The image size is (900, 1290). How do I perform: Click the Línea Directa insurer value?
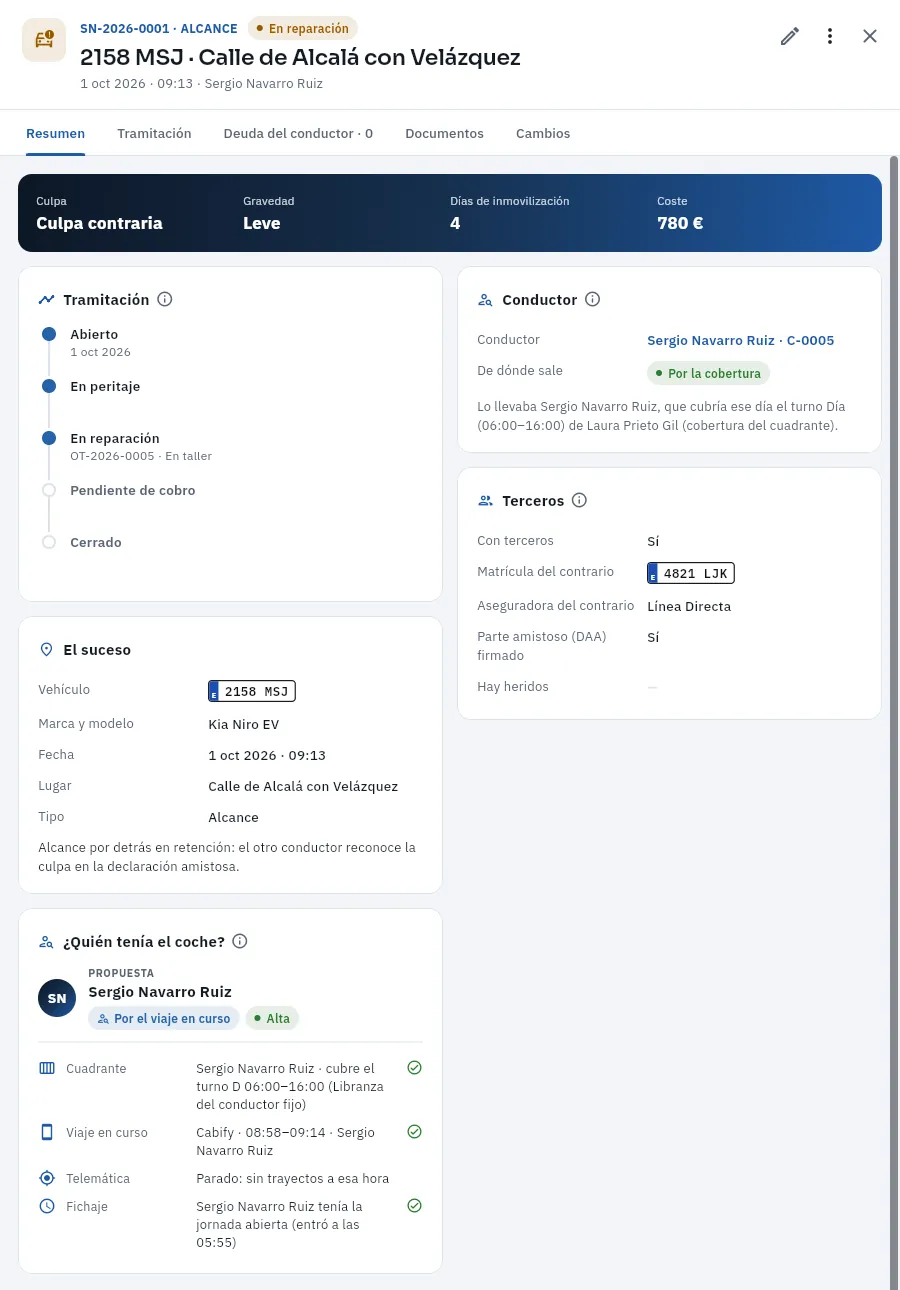point(689,606)
